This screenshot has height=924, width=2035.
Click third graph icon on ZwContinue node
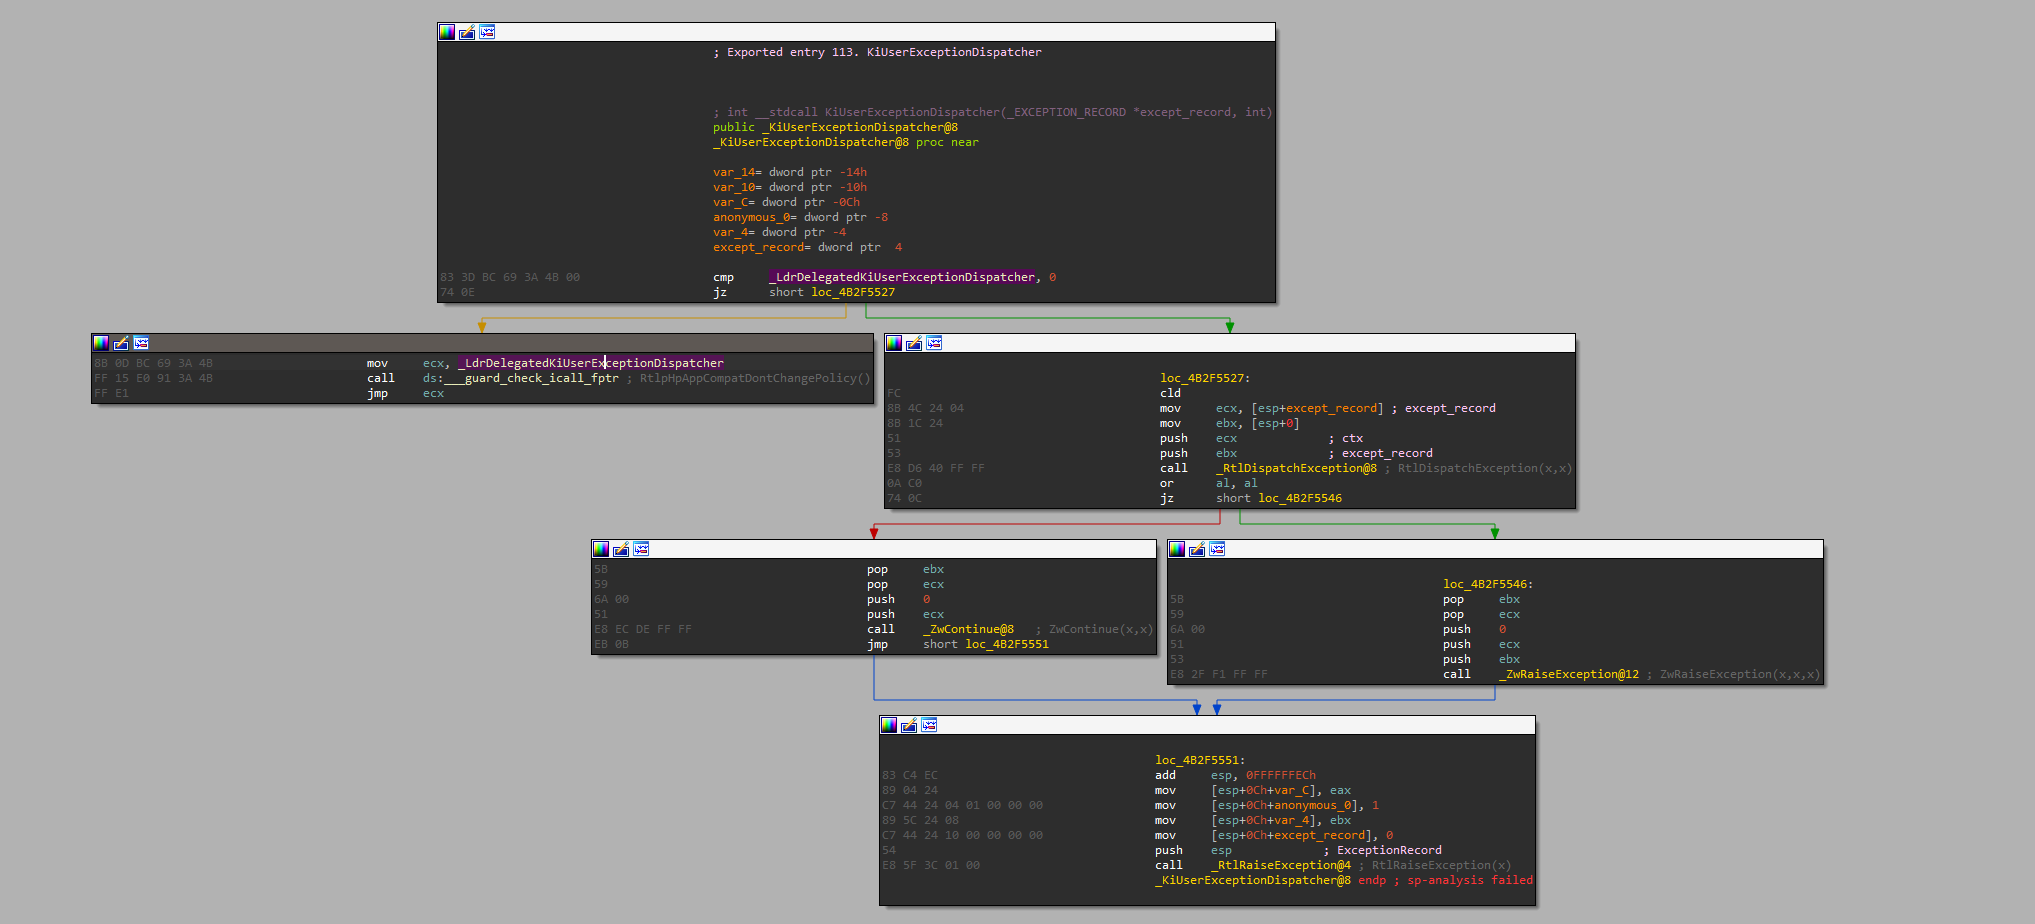[x=641, y=549]
